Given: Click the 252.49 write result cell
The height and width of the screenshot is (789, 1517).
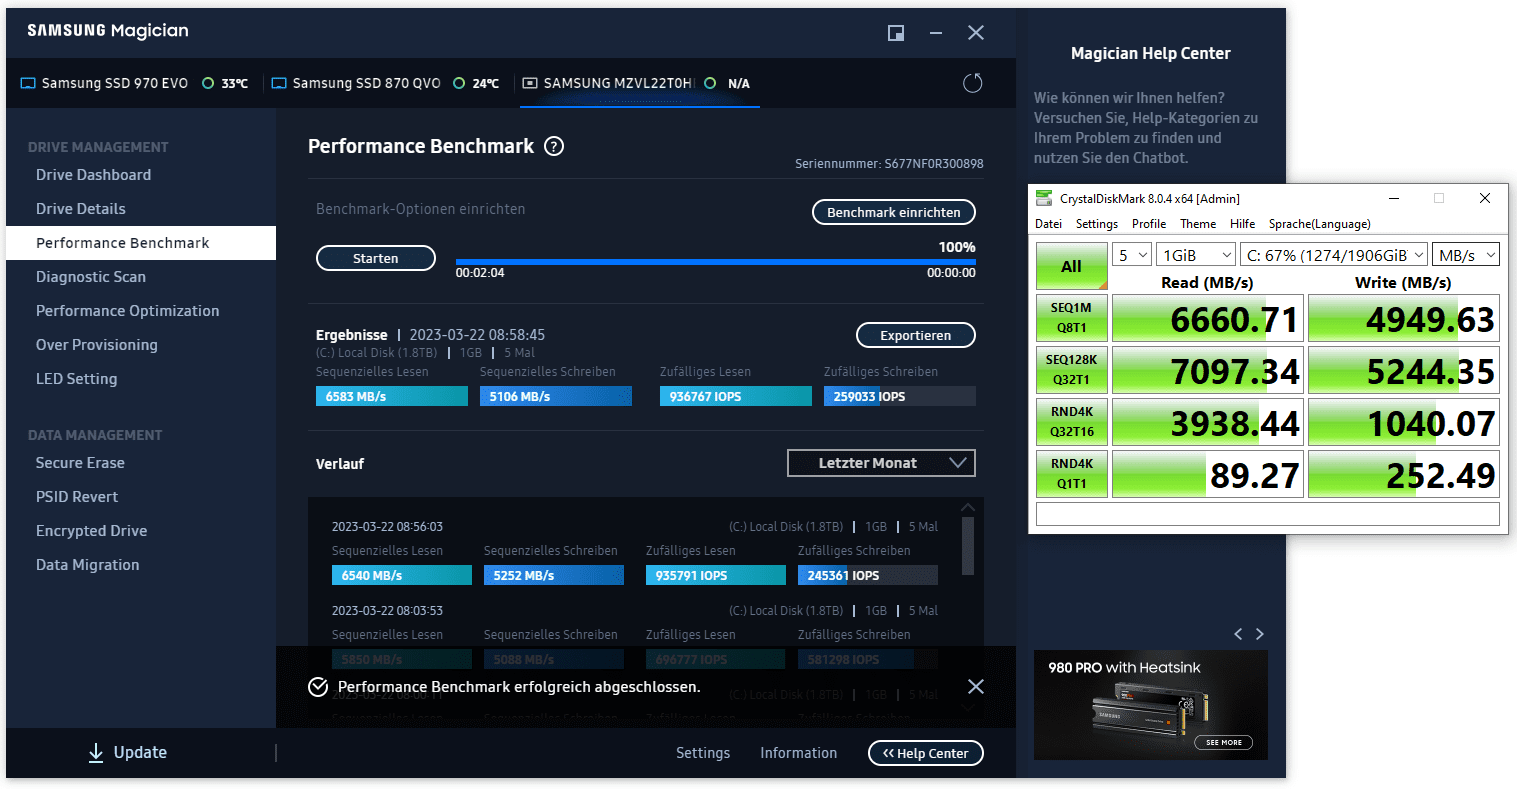Looking at the screenshot, I should coord(1404,474).
